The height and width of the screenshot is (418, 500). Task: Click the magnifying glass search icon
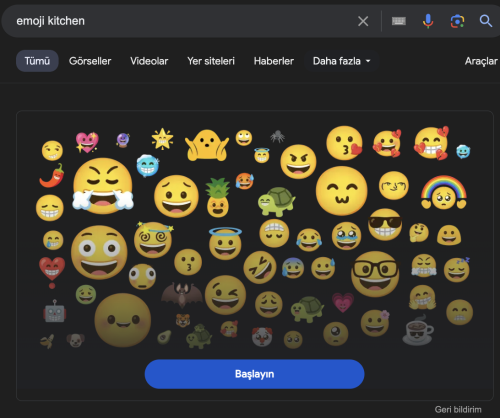click(486, 21)
